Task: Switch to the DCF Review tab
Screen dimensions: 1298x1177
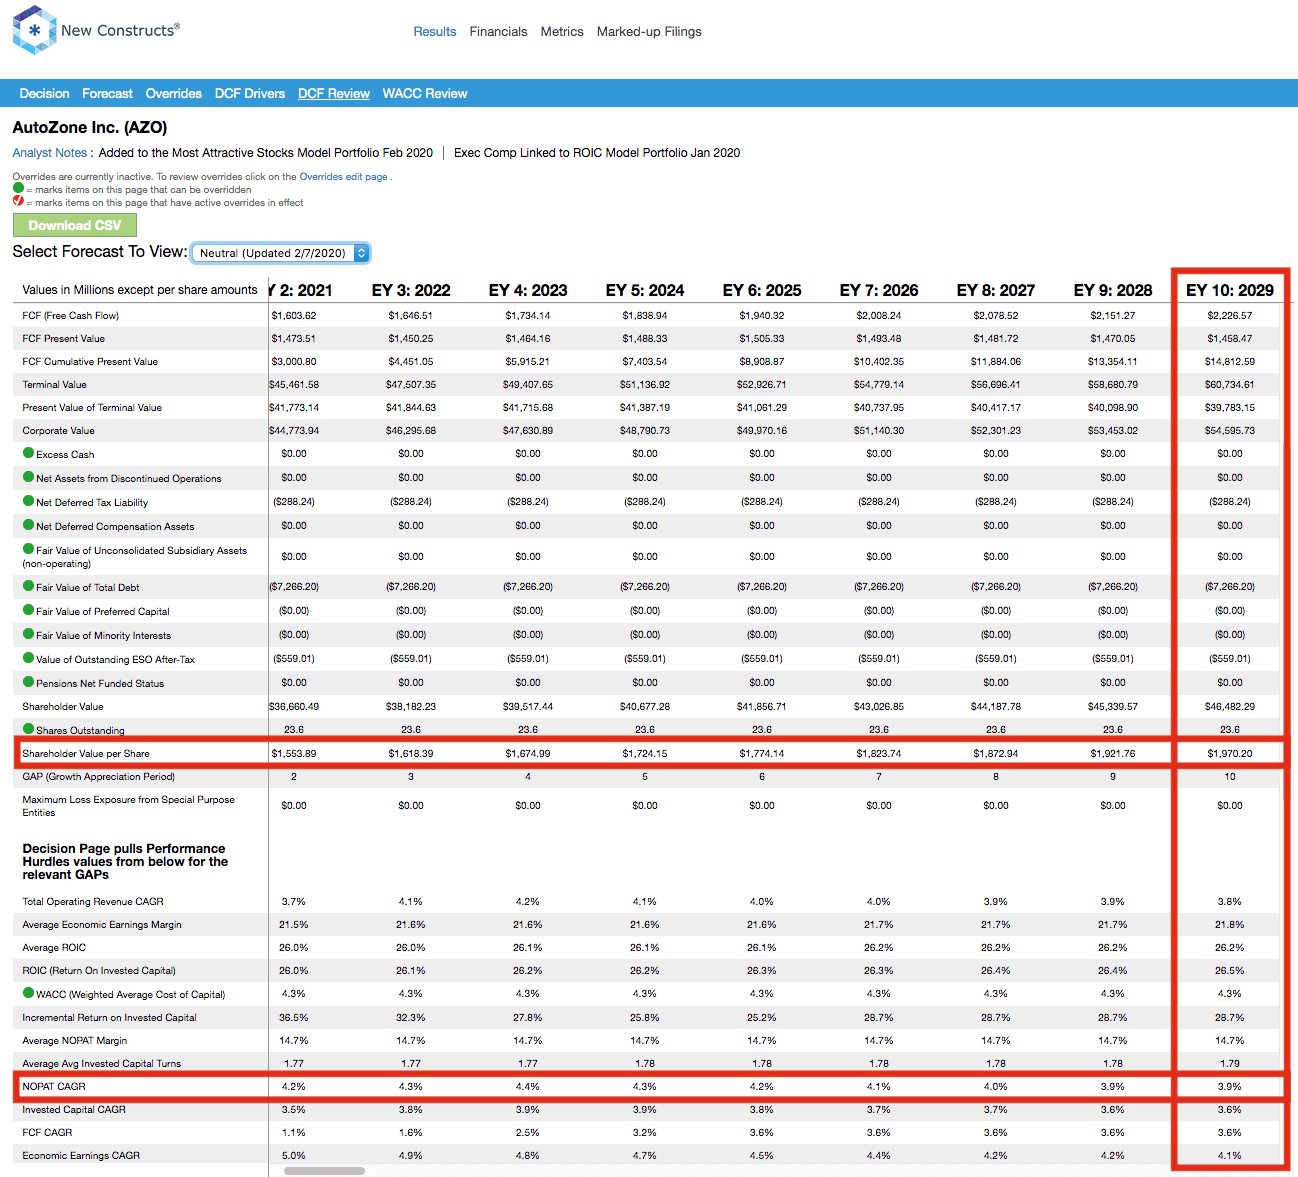Action: (x=334, y=93)
